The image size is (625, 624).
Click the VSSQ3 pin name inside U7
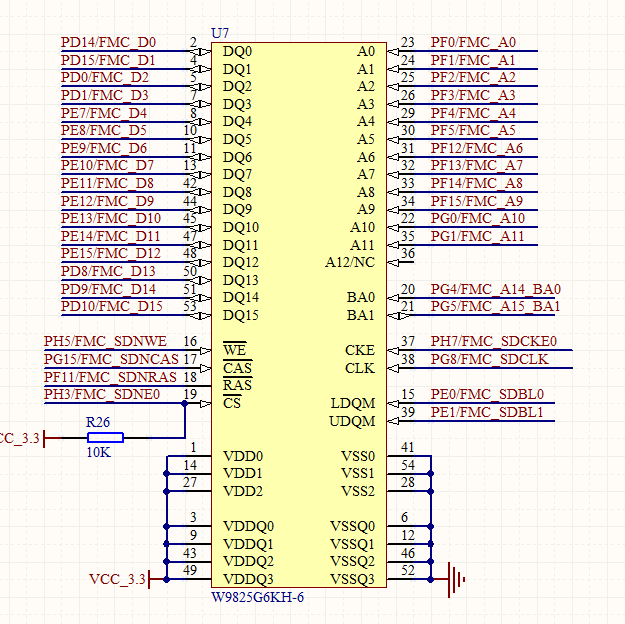[x=353, y=579]
